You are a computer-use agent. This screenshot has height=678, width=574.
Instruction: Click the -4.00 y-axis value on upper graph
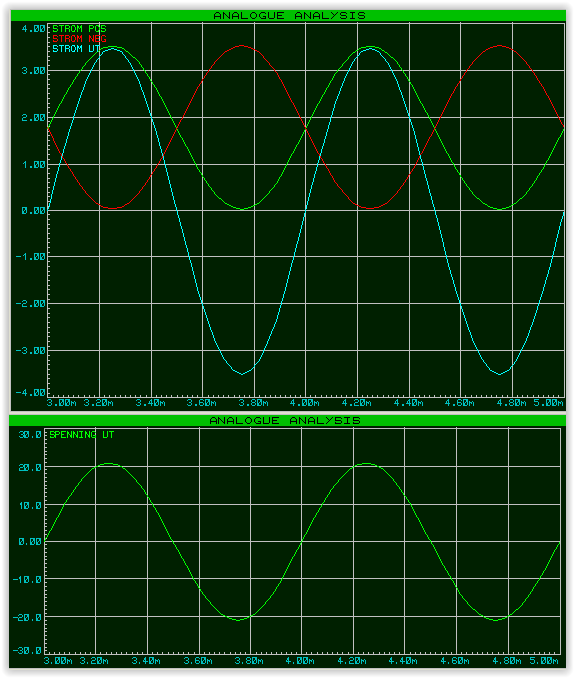pyautogui.click(x=30, y=393)
